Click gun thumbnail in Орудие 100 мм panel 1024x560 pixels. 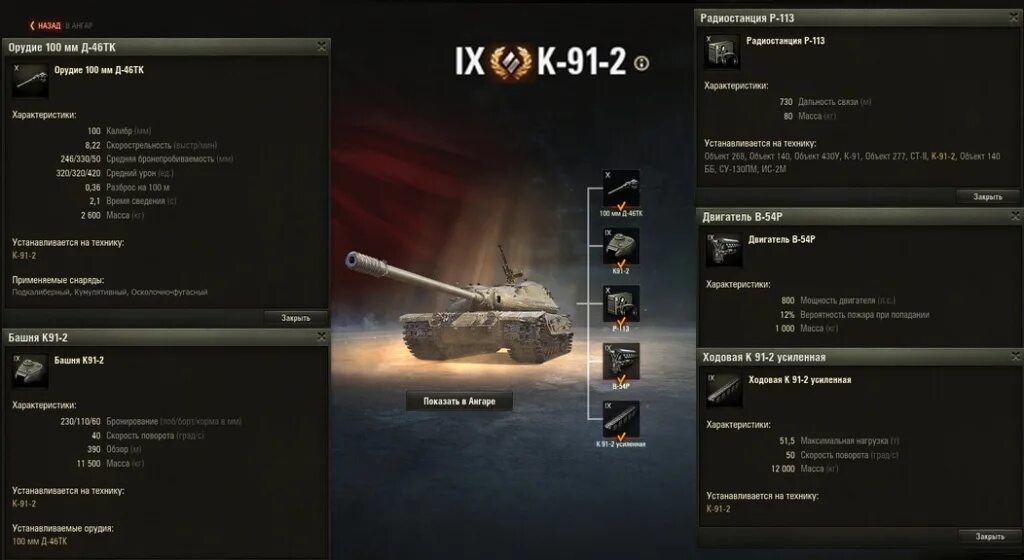tap(30, 80)
